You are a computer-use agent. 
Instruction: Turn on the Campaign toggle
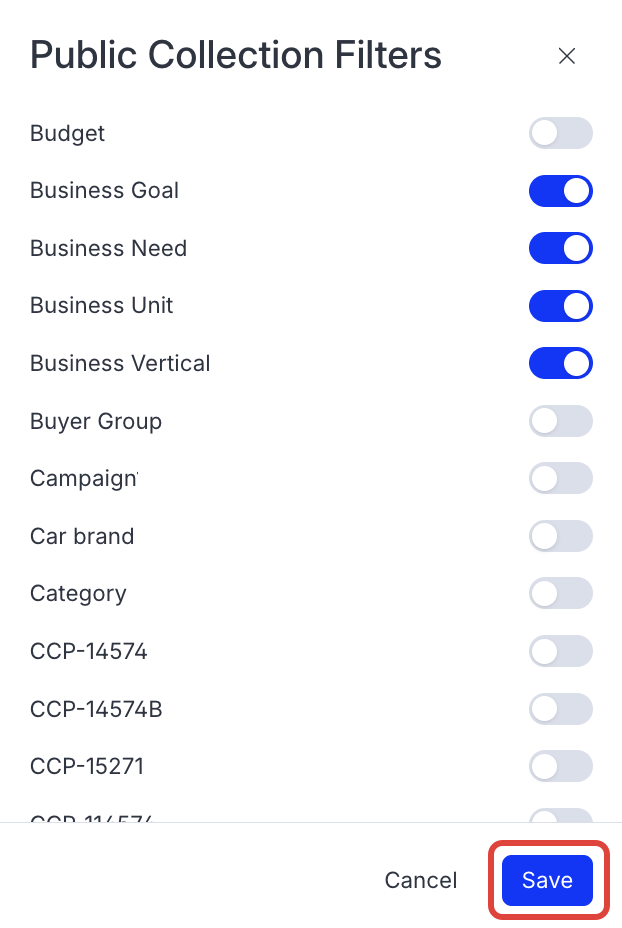click(560, 479)
